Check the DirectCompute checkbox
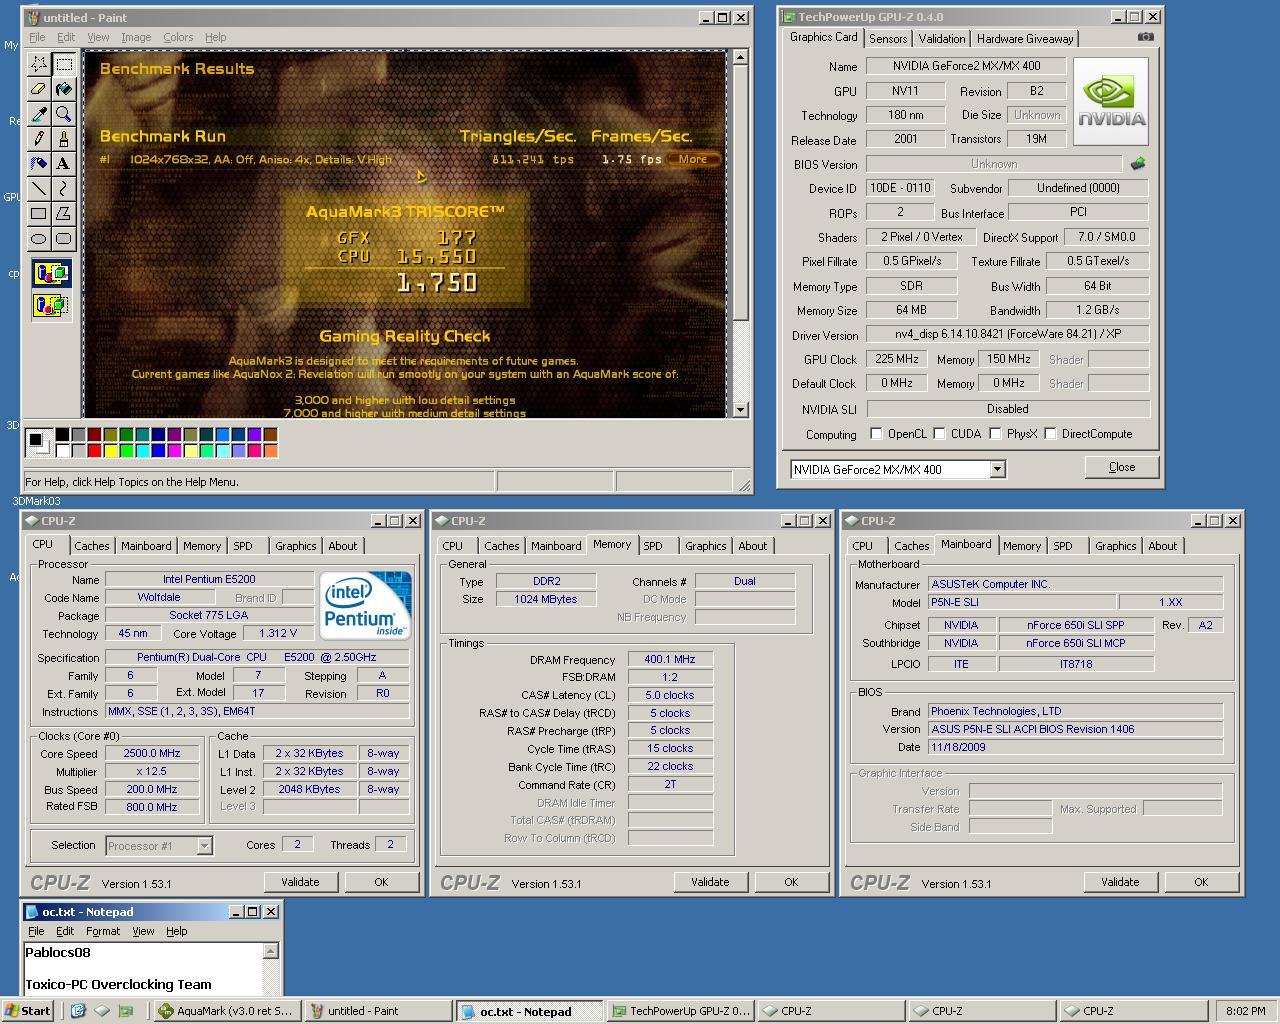Viewport: 1280px width, 1024px height. [x=1050, y=434]
